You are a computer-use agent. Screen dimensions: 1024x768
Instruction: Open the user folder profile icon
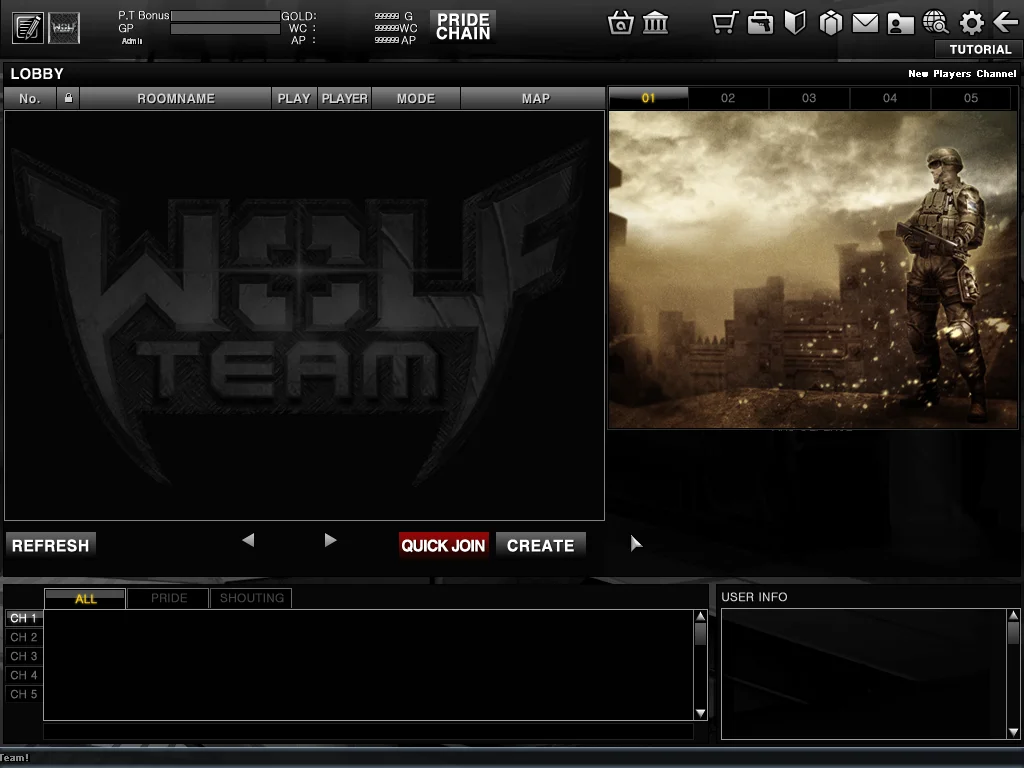(x=900, y=24)
